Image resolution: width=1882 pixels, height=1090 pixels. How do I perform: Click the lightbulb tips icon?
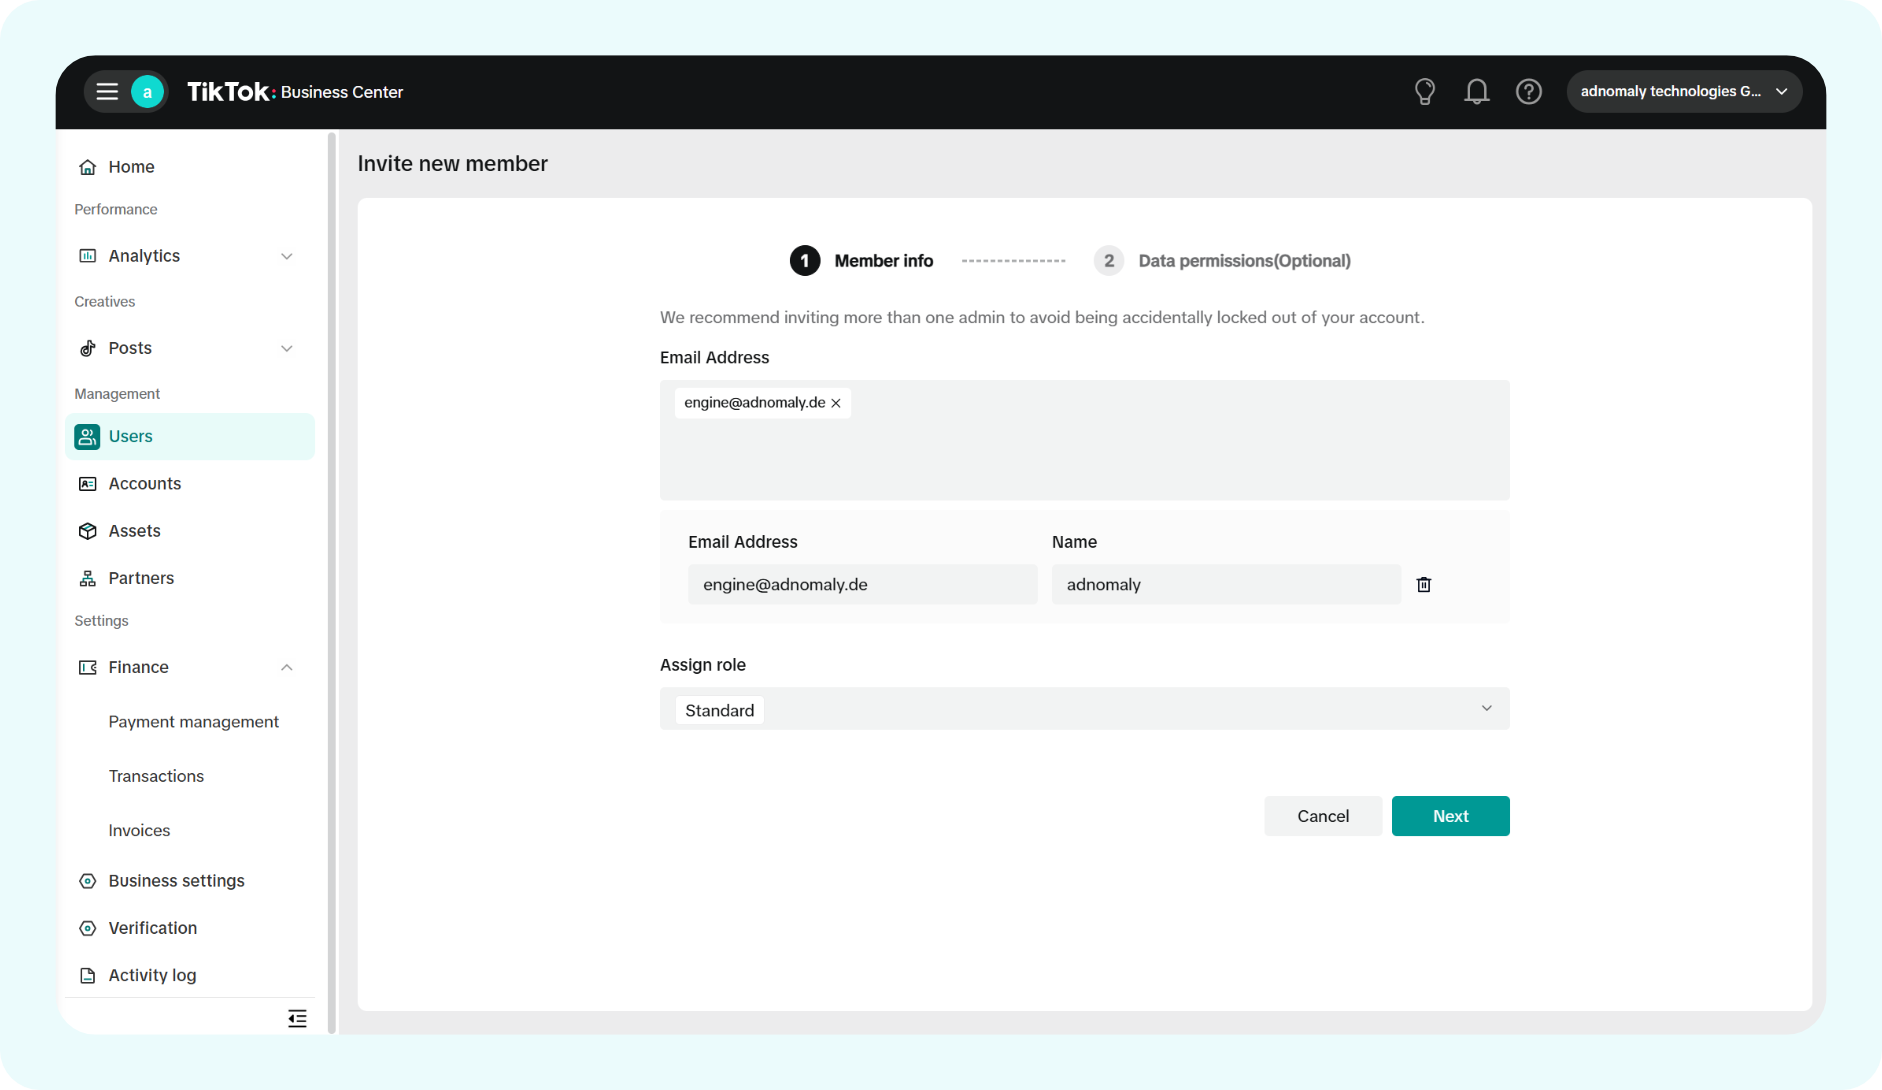(x=1425, y=92)
